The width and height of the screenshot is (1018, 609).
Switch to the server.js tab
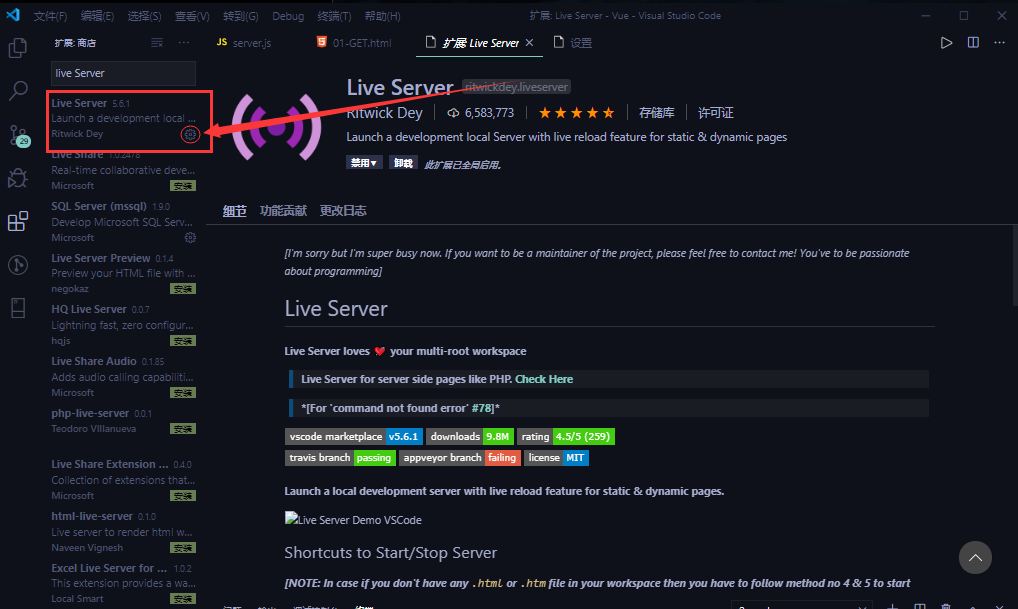tap(252, 42)
